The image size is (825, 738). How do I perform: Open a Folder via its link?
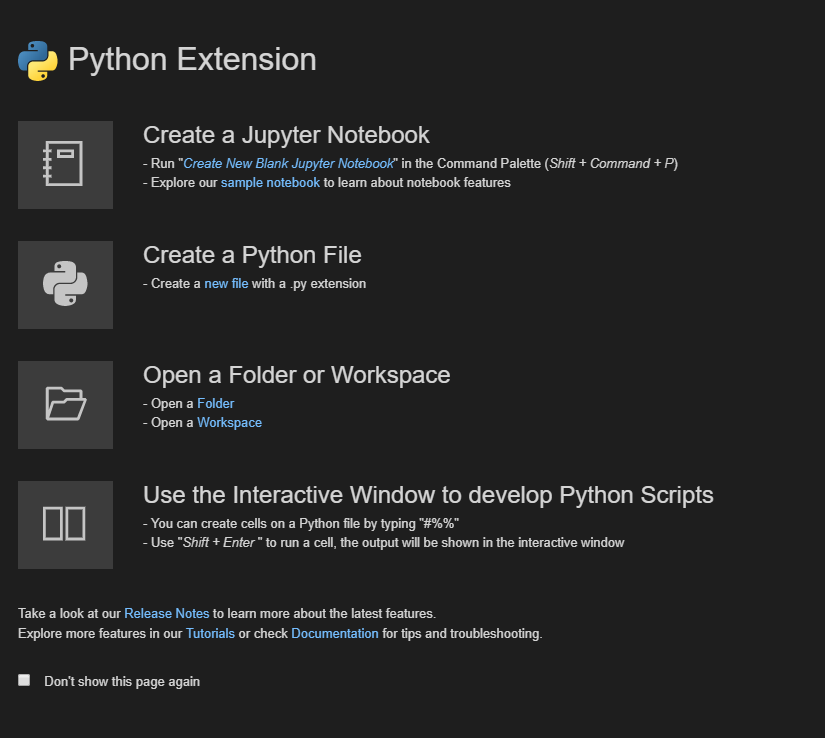215,403
